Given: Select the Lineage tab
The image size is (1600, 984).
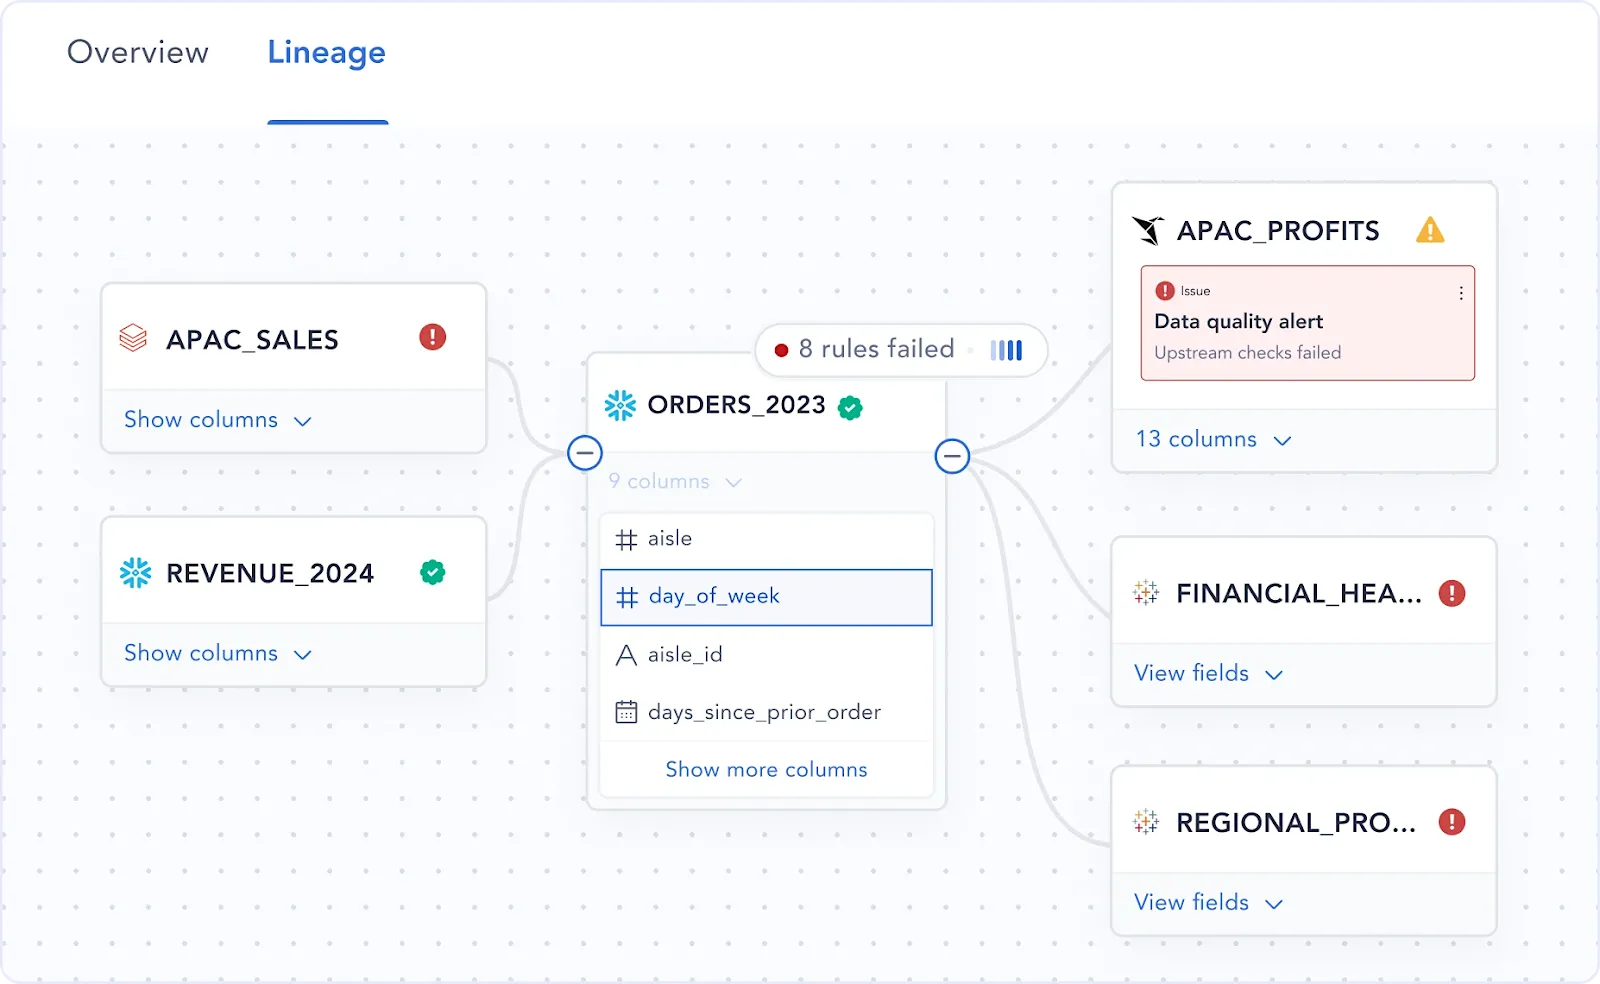Looking at the screenshot, I should [x=327, y=52].
